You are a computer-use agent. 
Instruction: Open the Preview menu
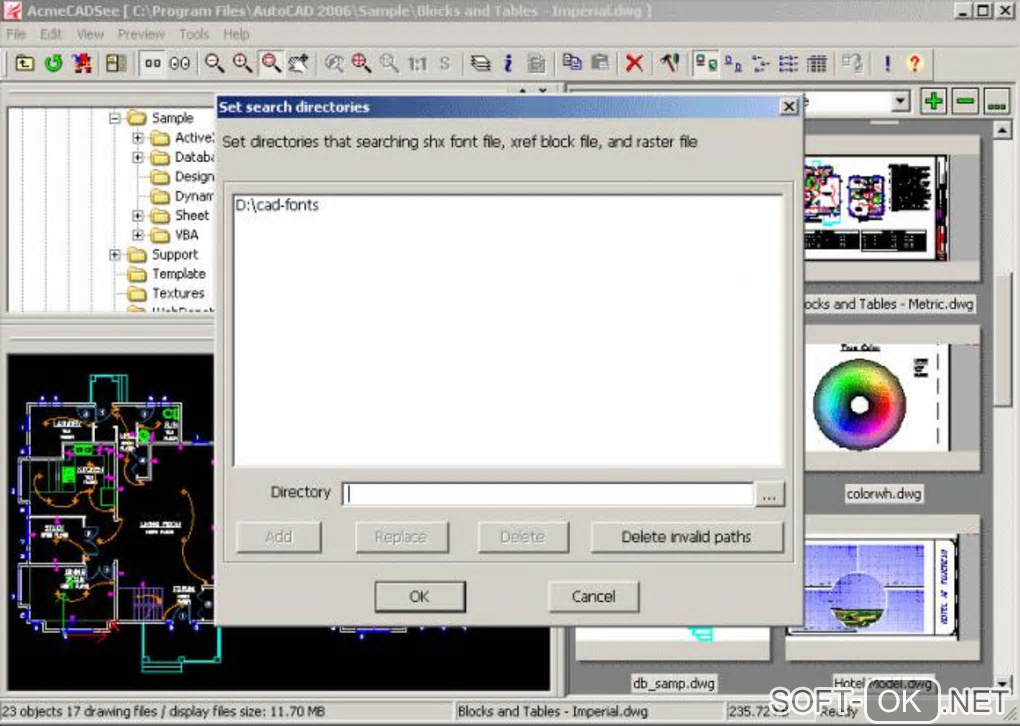(141, 34)
